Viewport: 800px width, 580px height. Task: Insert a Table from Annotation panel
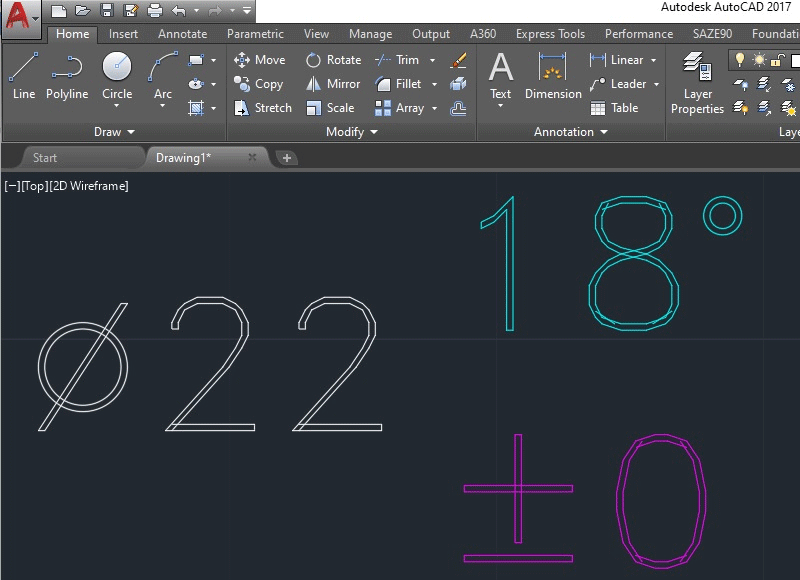(614, 108)
